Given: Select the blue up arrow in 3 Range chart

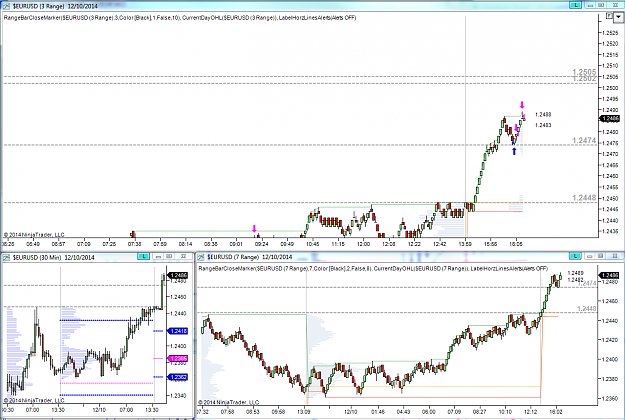Looking at the screenshot, I should tap(514, 151).
